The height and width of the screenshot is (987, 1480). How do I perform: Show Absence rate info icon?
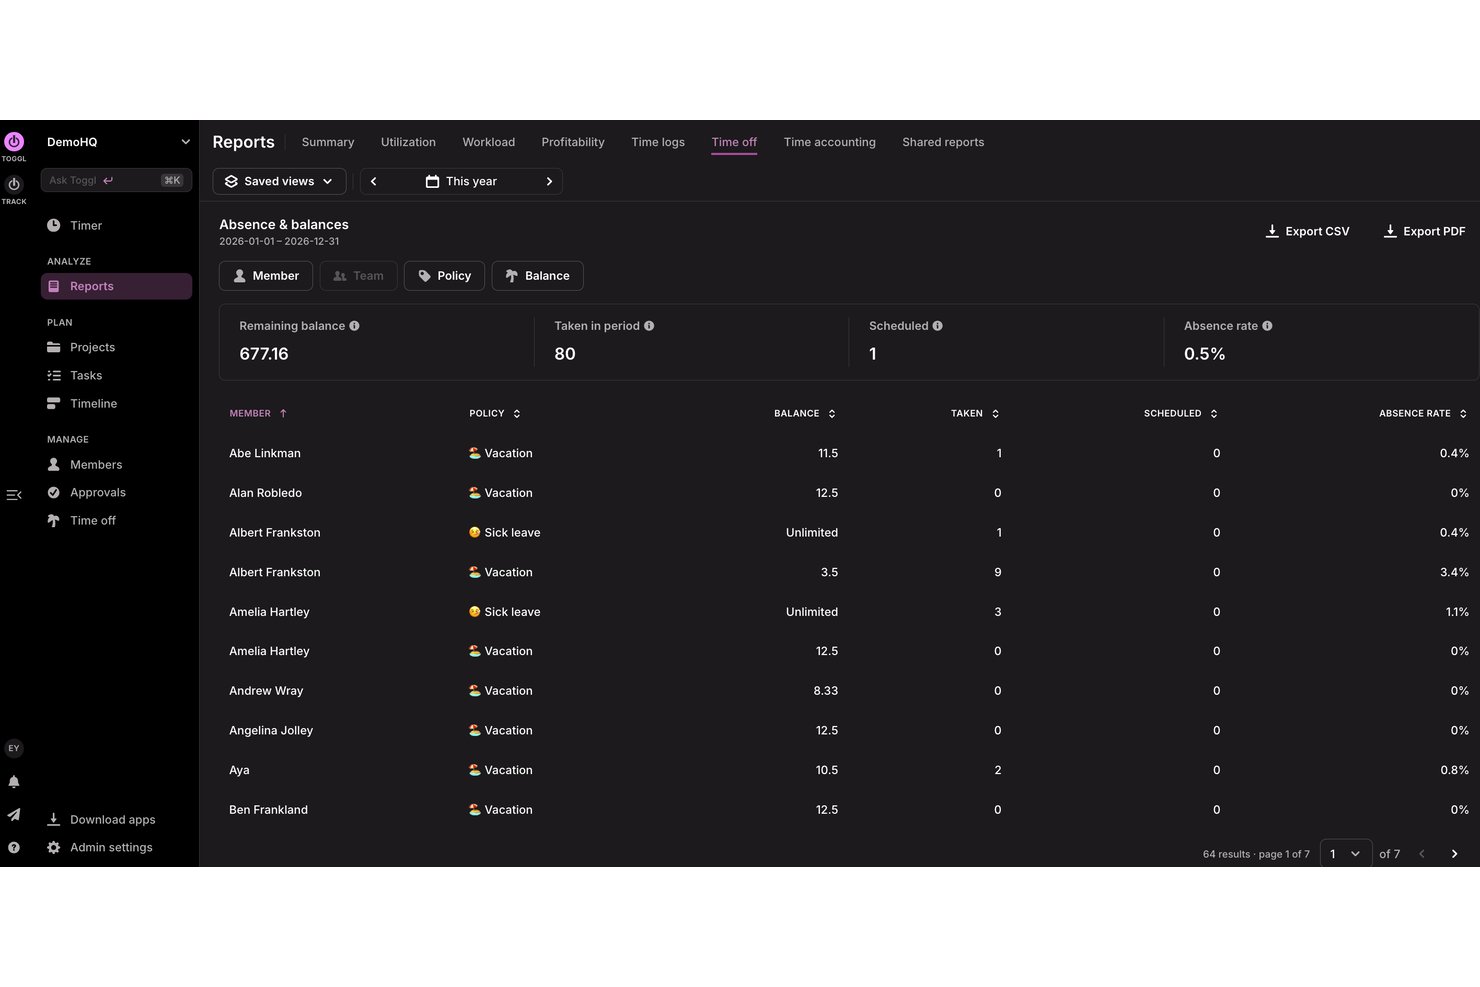coord(1267,326)
